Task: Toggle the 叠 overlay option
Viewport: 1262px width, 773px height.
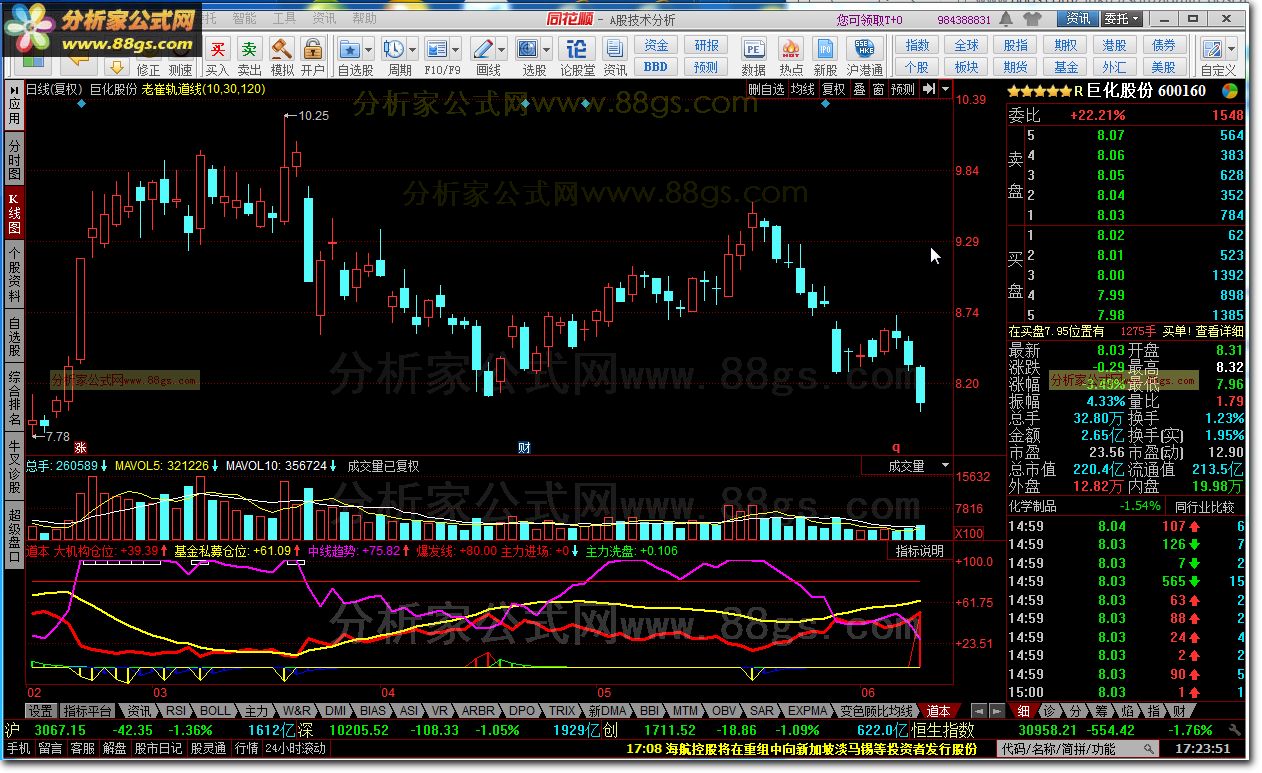Action: (x=858, y=89)
